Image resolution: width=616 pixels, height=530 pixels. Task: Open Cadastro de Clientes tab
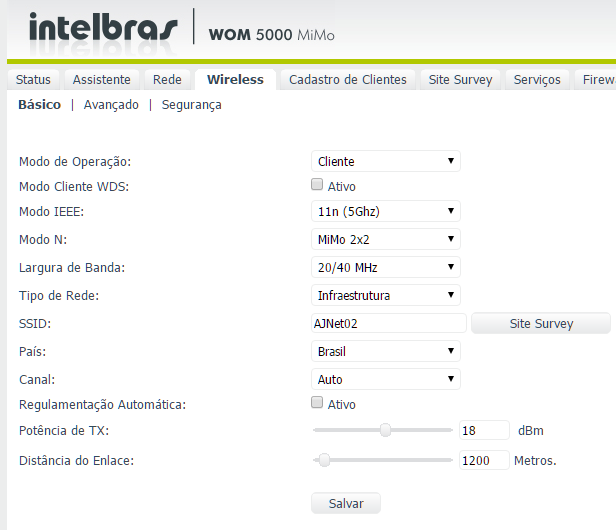coord(348,80)
